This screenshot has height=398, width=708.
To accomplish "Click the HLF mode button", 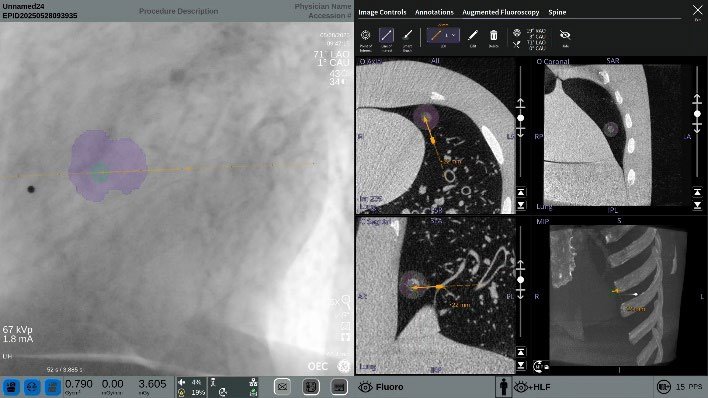I will (x=531, y=387).
